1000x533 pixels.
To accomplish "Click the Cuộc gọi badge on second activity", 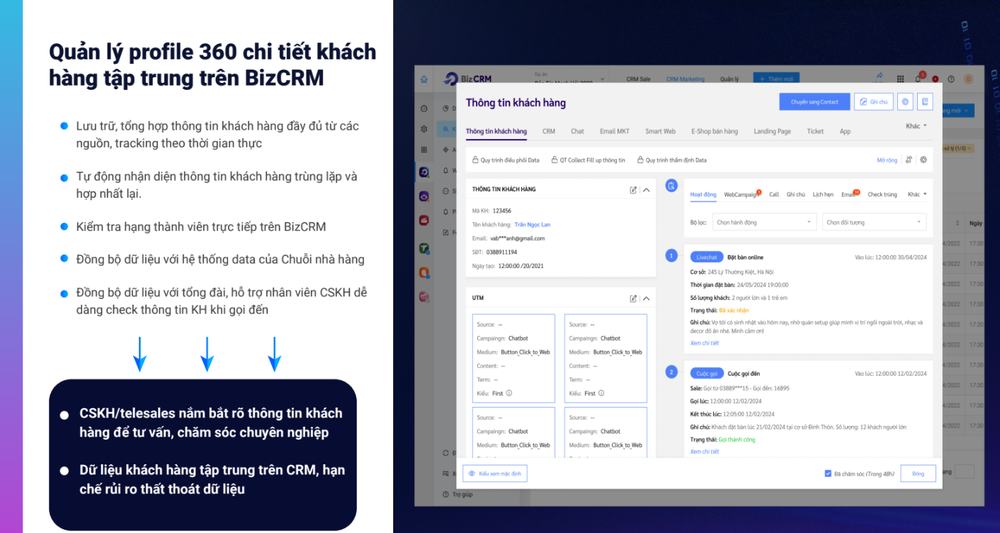I will click(x=707, y=373).
